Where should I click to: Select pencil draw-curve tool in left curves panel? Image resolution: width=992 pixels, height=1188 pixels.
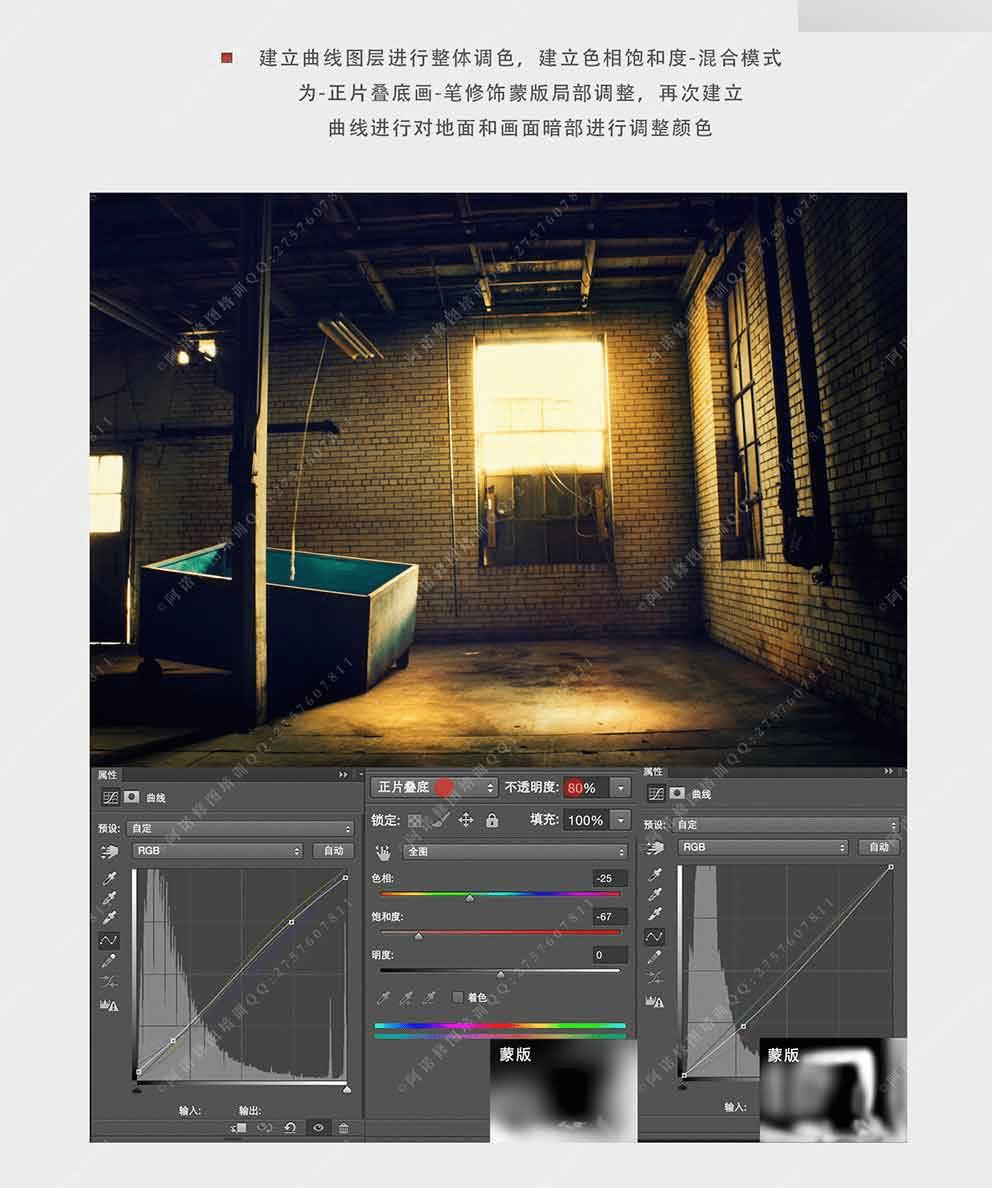[109, 961]
